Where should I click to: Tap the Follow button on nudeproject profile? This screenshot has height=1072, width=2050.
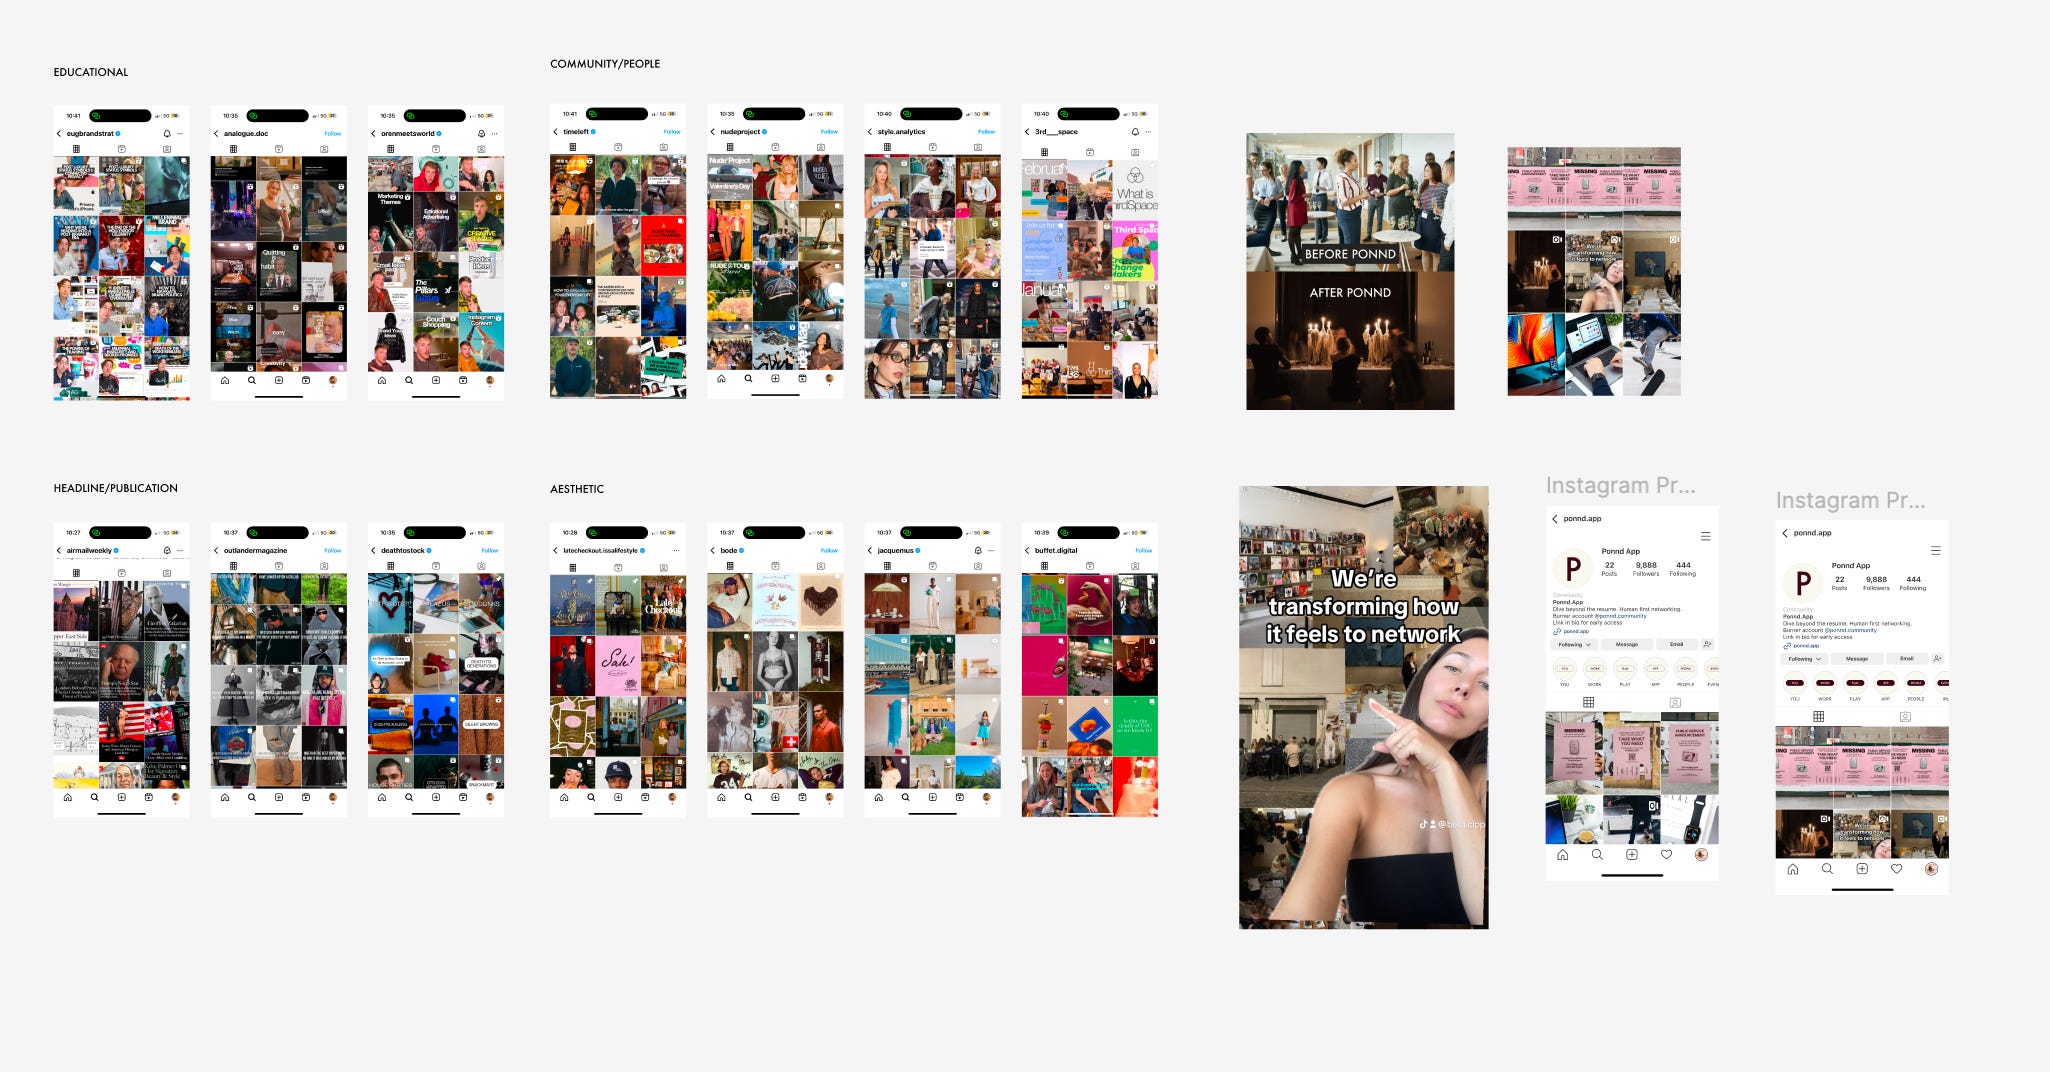(x=830, y=131)
